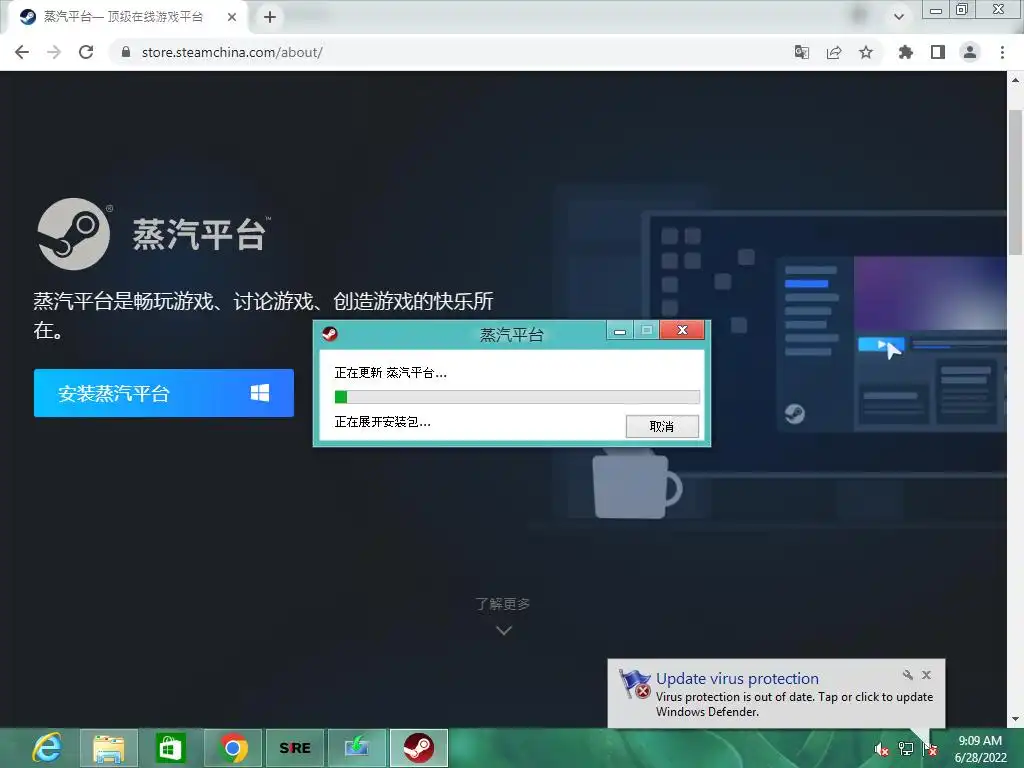Open the Update virus protection notification
This screenshot has height=768, width=1024.
point(776,694)
